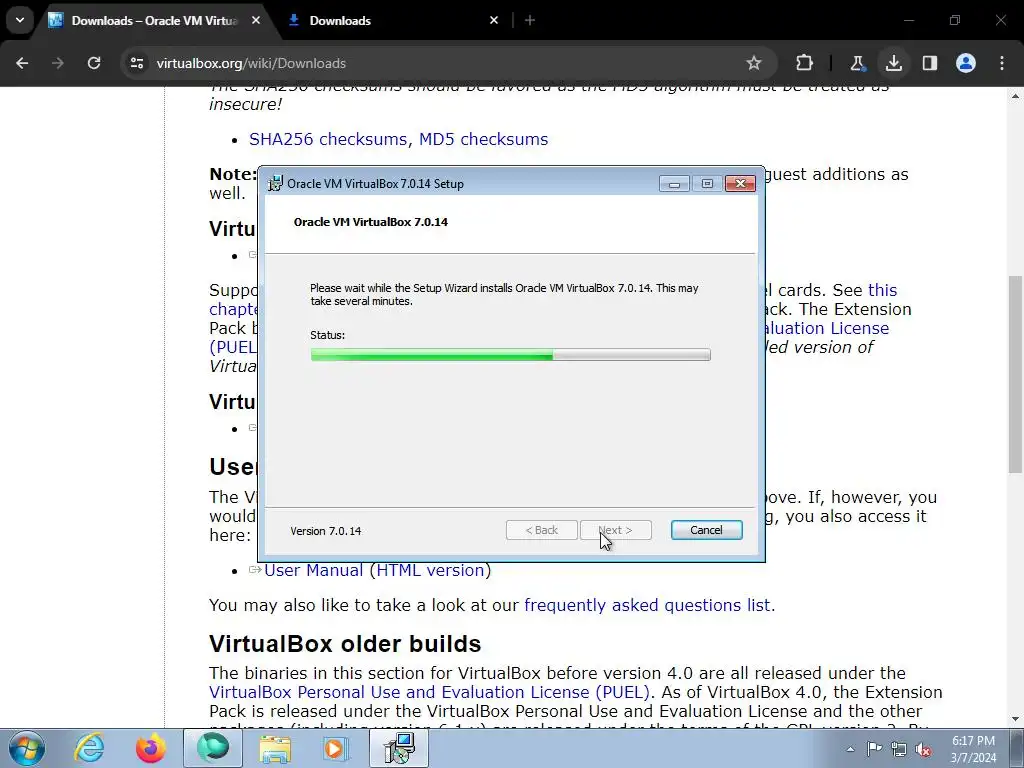
Task: Show hidden tray icons arrow
Action: [x=850, y=749]
